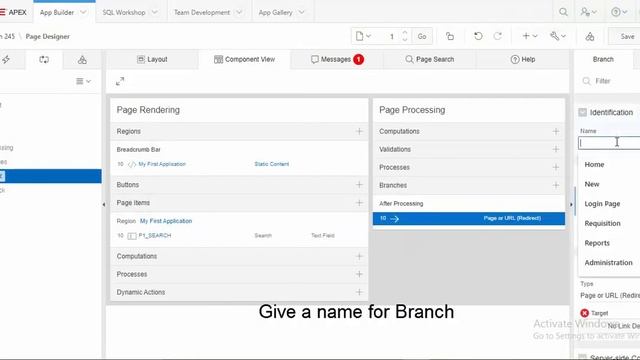Choose Login Page from the suggestions

[x=602, y=204]
